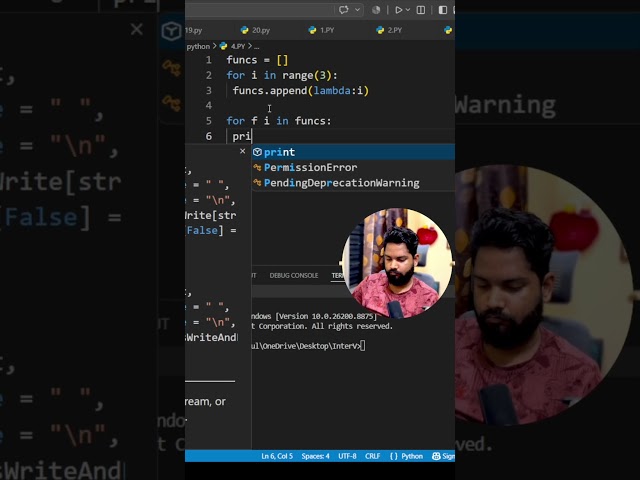Expand the Copilot chat dropdown arrow

[x=358, y=10]
